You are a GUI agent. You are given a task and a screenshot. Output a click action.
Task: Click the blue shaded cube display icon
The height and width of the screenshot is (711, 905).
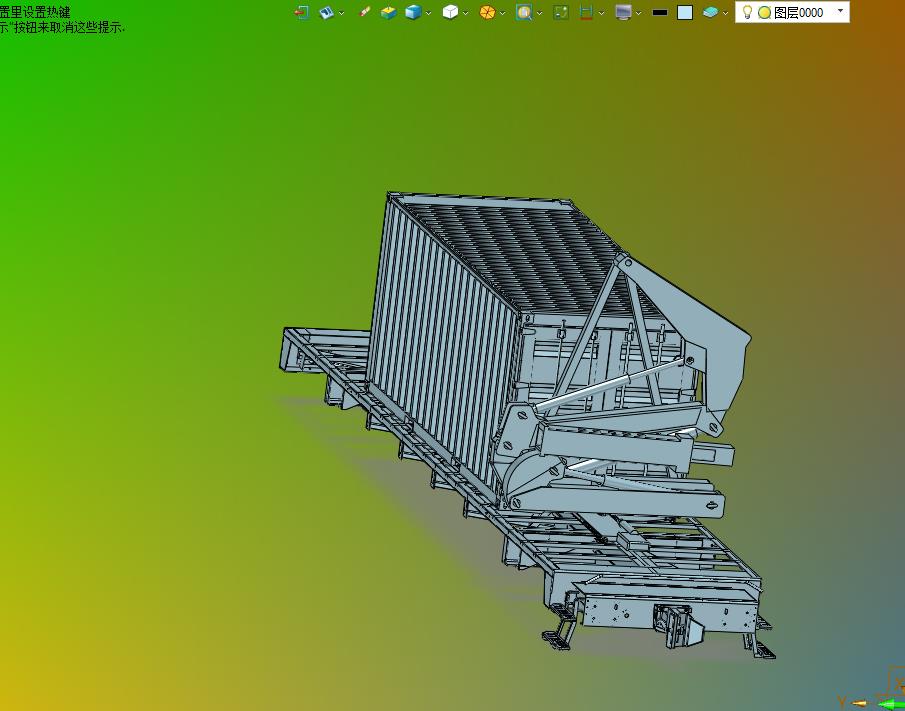(413, 12)
